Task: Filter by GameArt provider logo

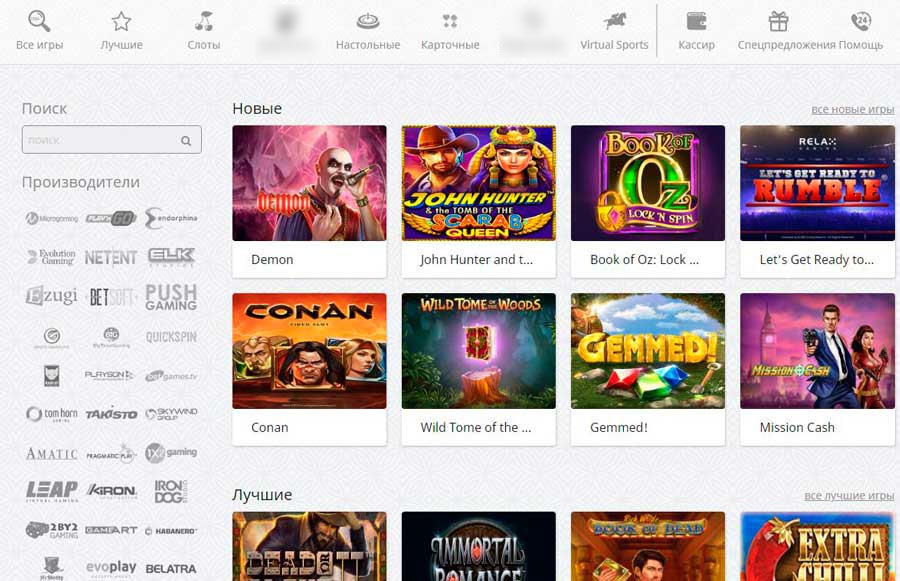Action: 111,530
